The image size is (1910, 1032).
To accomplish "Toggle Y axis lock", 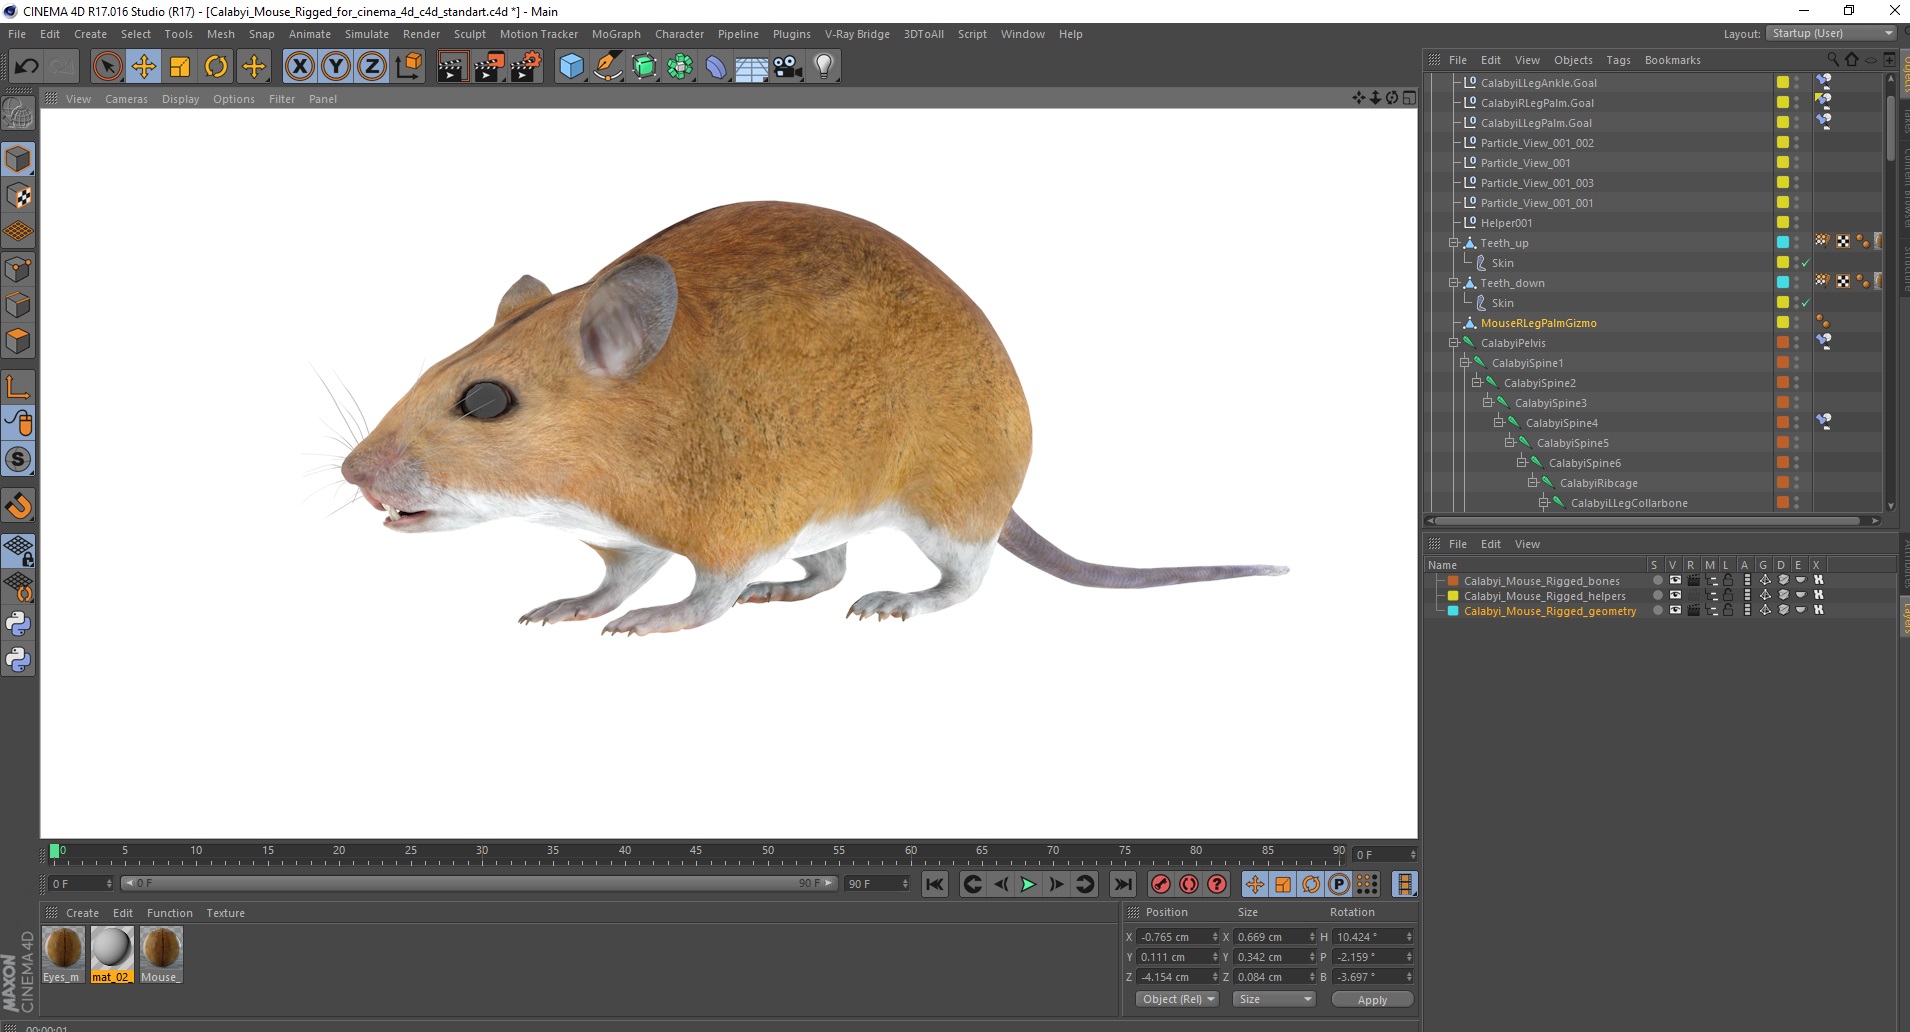I will (336, 67).
